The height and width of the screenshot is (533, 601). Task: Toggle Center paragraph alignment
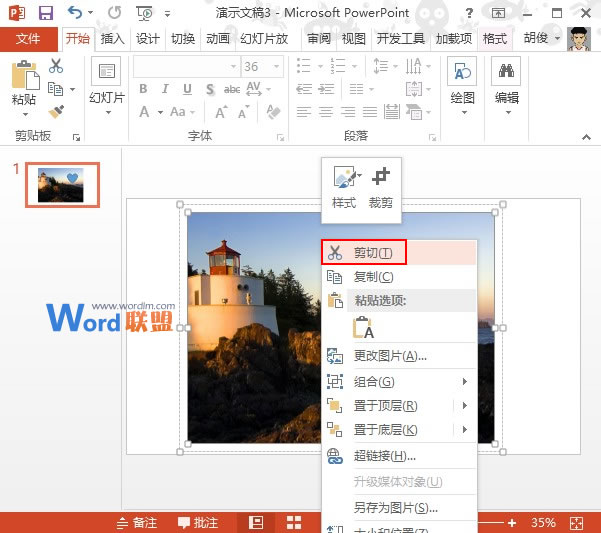pos(326,112)
